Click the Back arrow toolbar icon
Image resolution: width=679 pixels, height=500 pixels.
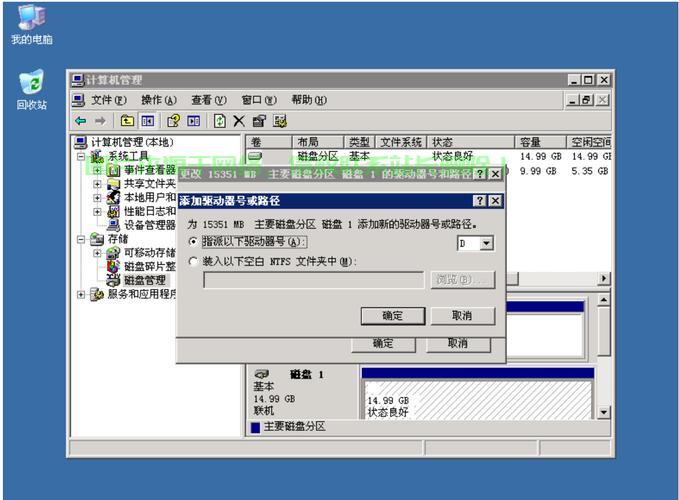pyautogui.click(x=81, y=121)
